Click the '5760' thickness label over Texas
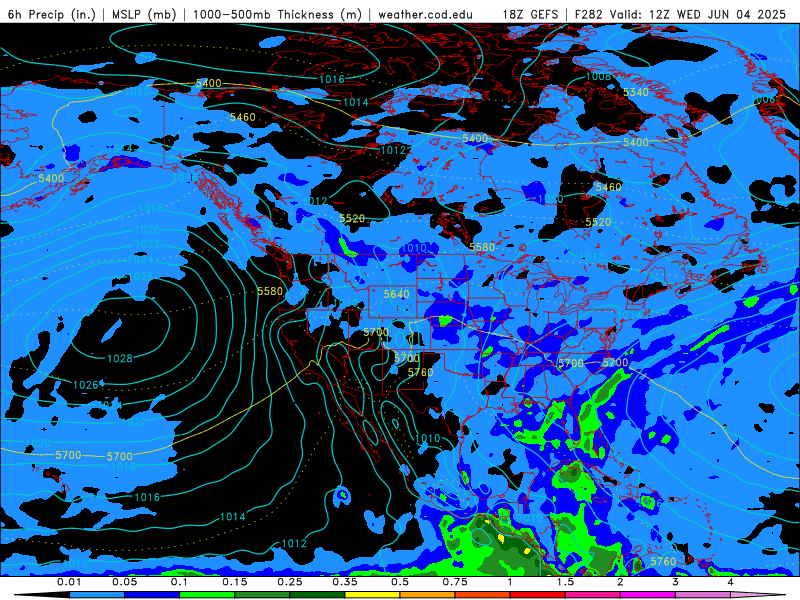 click(420, 372)
